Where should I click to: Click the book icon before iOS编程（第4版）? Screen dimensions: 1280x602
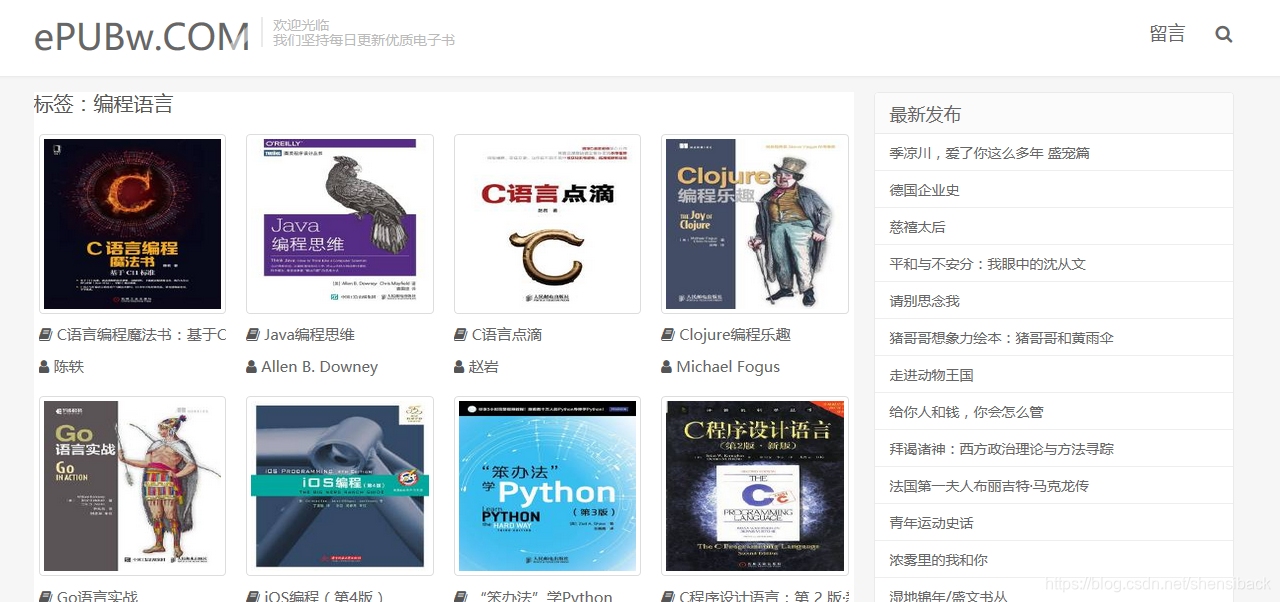[251, 596]
